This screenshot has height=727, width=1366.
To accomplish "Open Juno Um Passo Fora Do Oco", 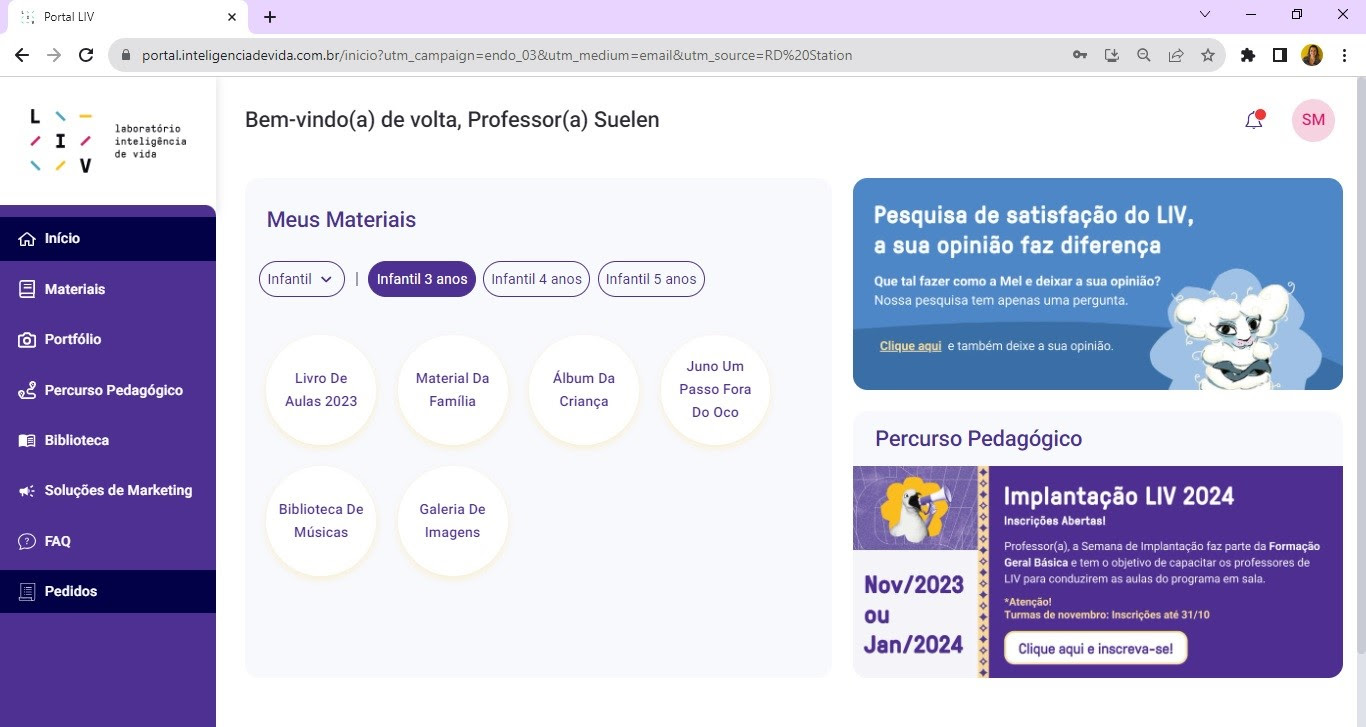I will (x=715, y=390).
